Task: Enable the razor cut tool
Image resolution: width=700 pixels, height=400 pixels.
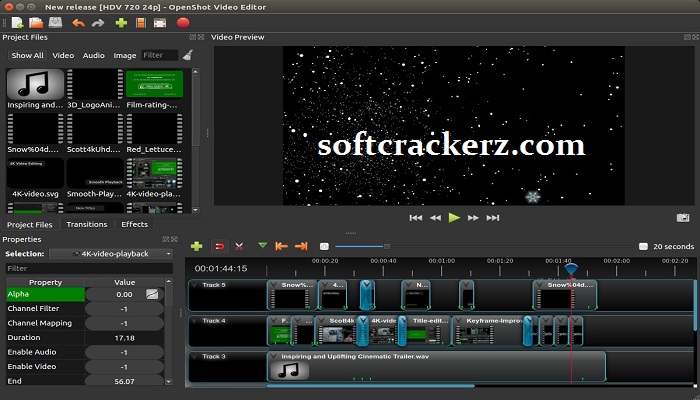Action: (239, 246)
